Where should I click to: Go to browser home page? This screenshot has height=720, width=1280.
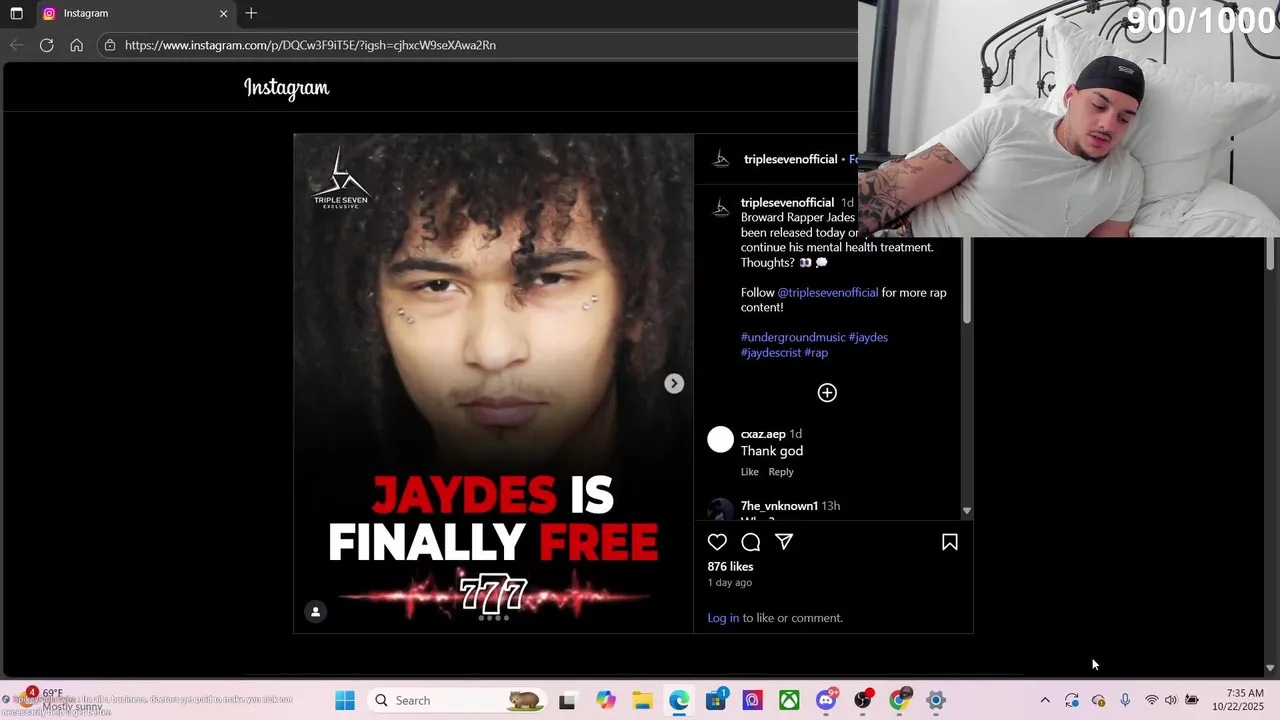point(76,45)
